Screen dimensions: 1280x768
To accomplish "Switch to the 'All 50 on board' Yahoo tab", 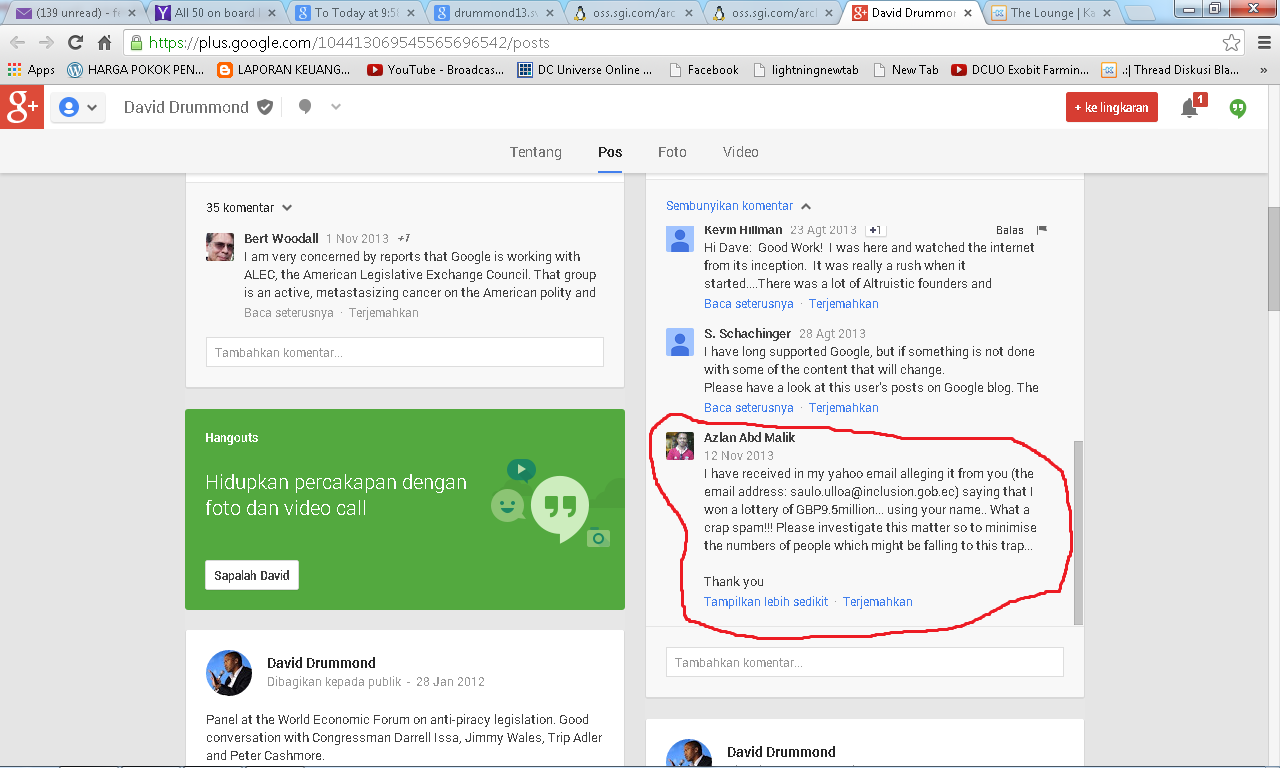I will click(x=216, y=13).
